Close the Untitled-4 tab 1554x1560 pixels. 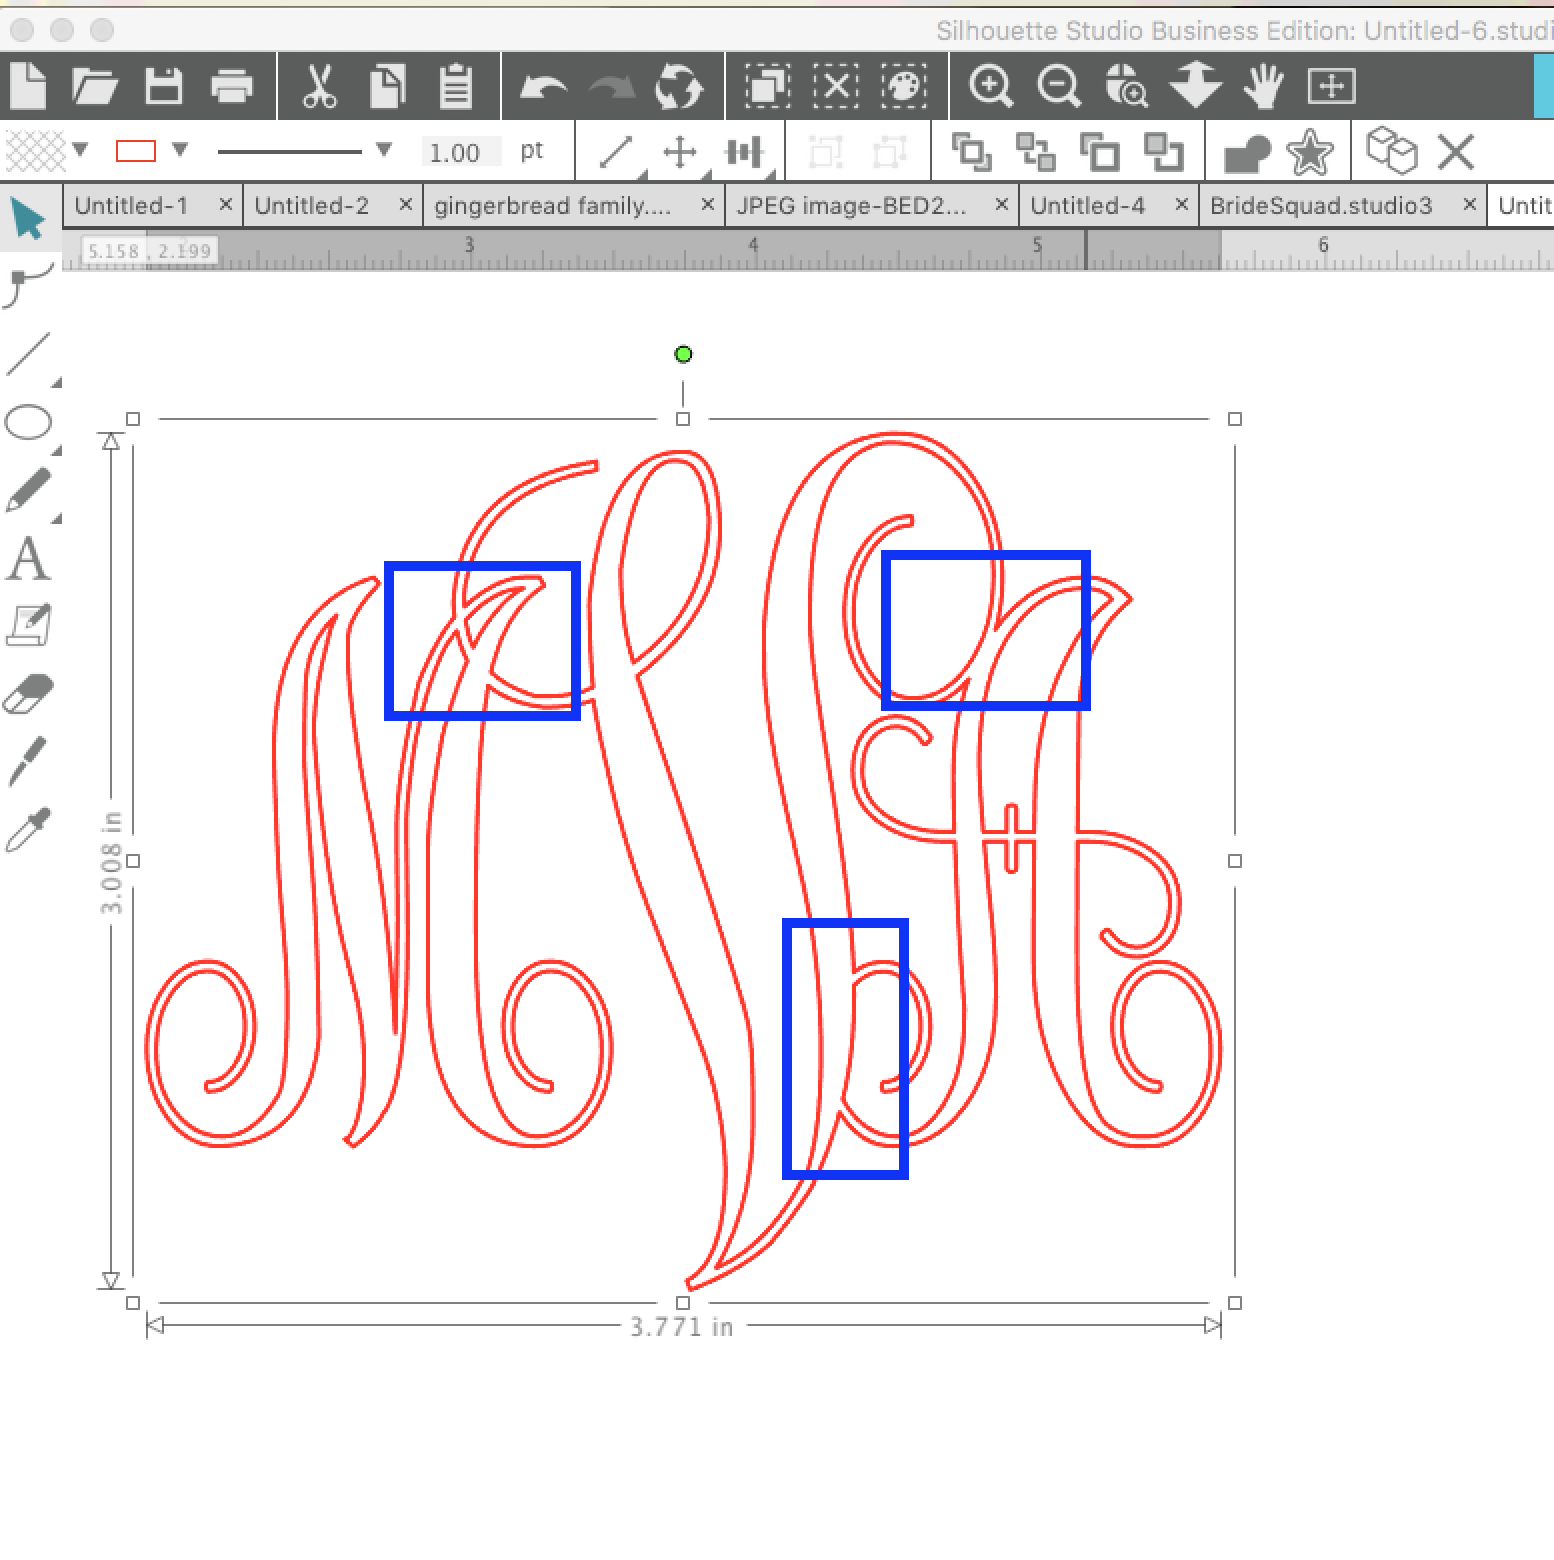coord(1181,204)
